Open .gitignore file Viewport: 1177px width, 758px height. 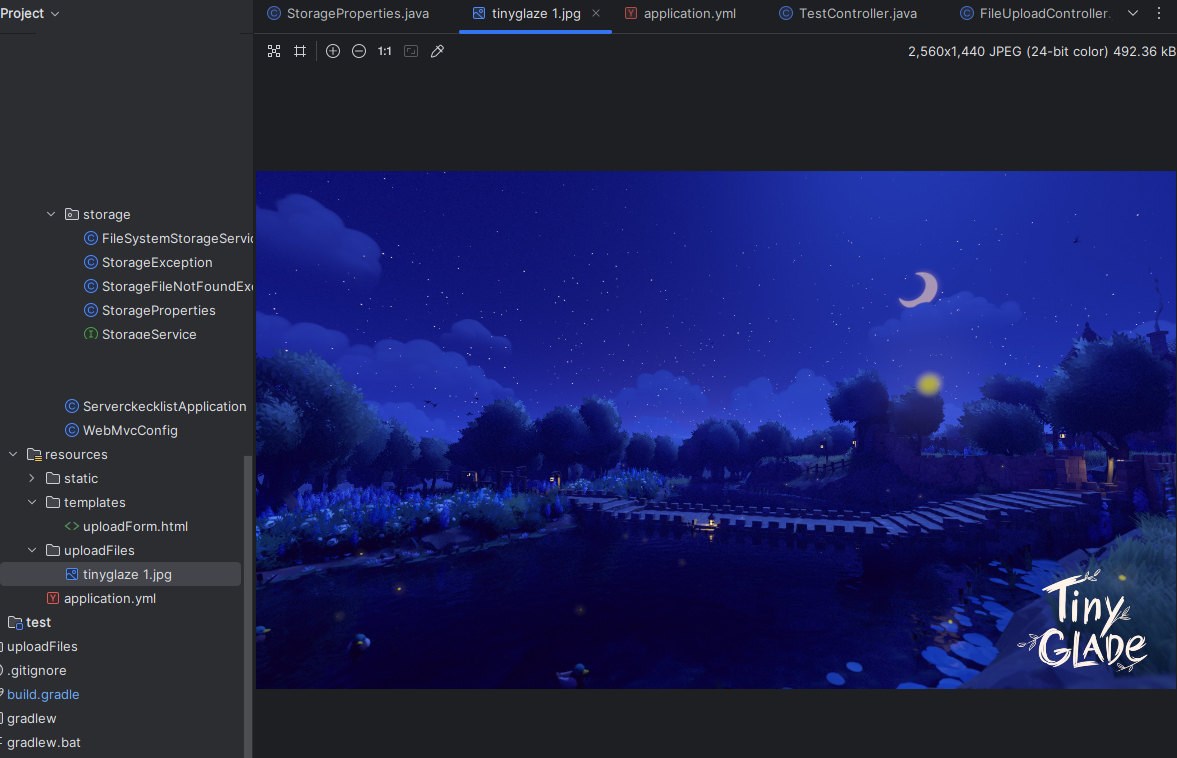pos(37,671)
